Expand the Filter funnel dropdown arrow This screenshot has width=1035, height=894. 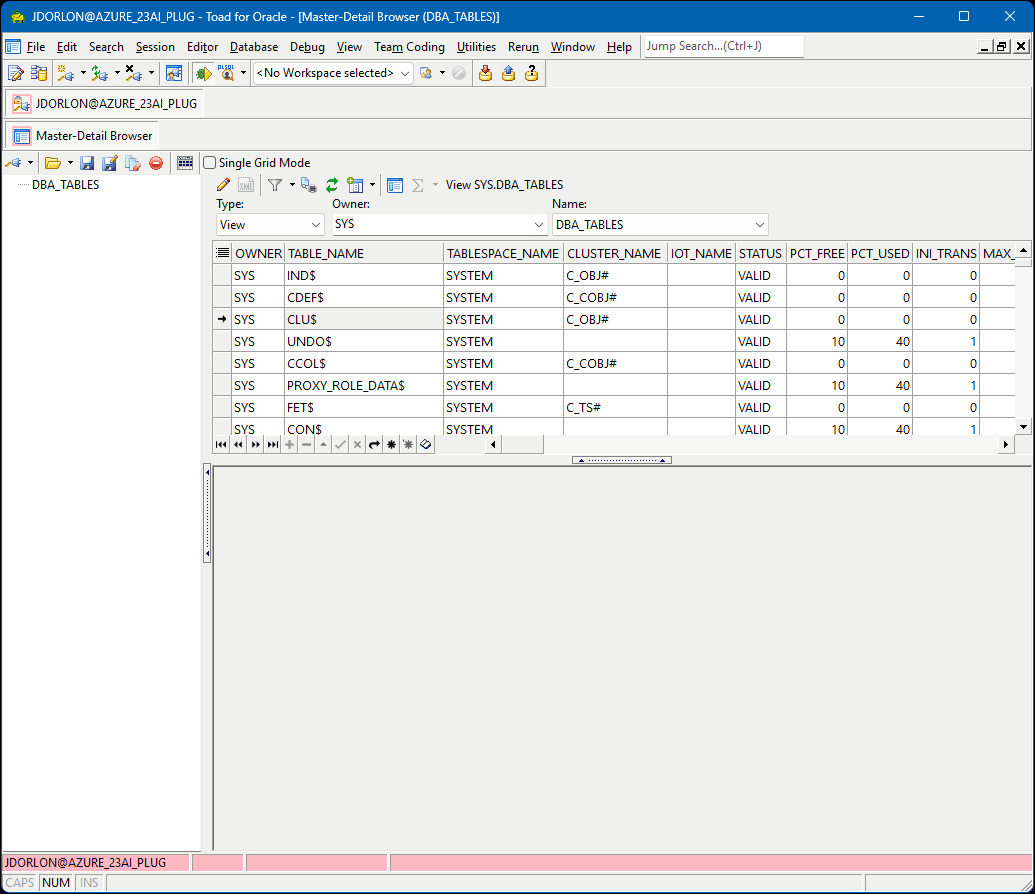pos(292,185)
